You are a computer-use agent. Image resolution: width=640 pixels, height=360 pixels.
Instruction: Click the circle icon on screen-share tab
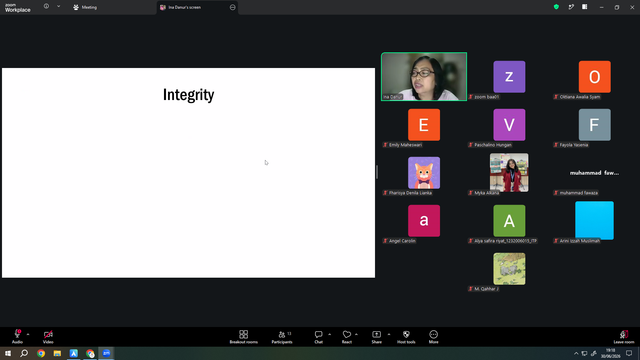pyautogui.click(x=233, y=7)
